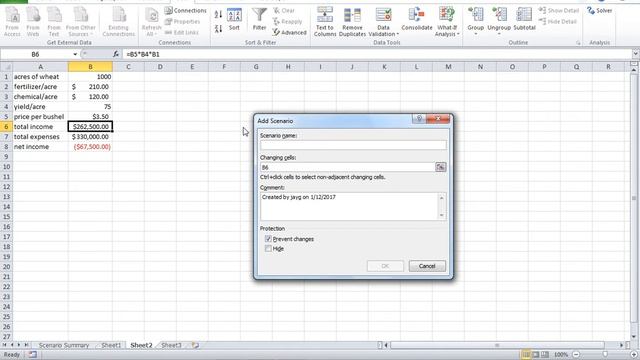The width and height of the screenshot is (640, 360).
Task: Click the Consolidate tool
Action: point(417,20)
